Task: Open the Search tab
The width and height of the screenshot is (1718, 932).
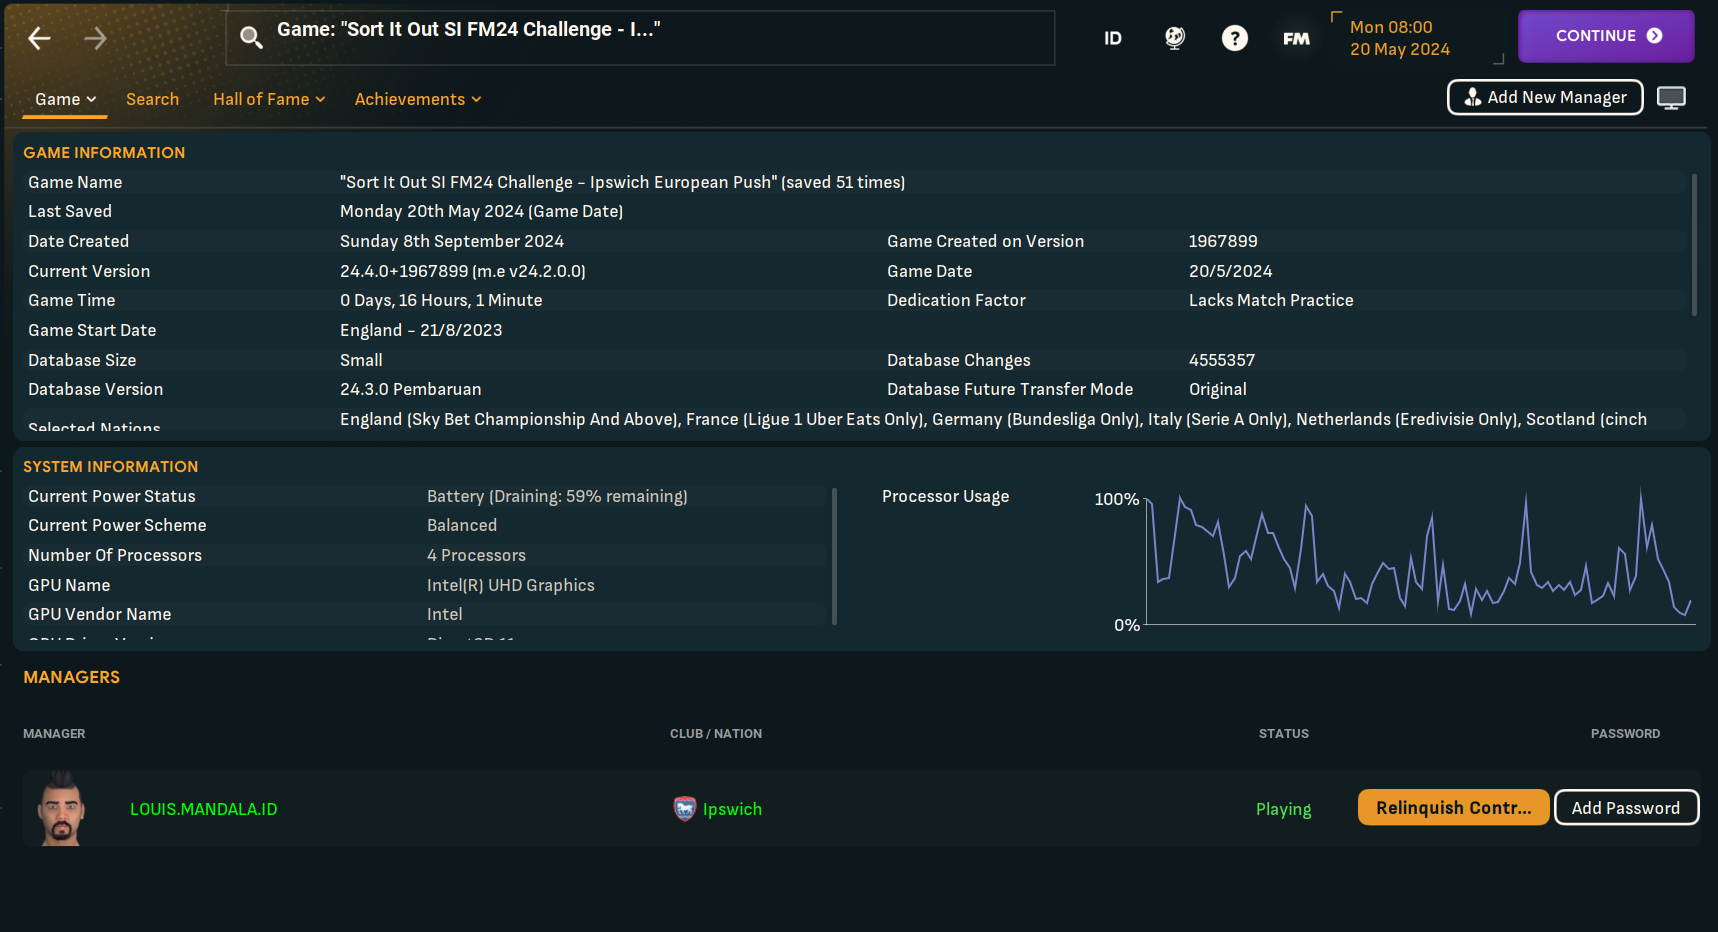Action: pyautogui.click(x=152, y=99)
